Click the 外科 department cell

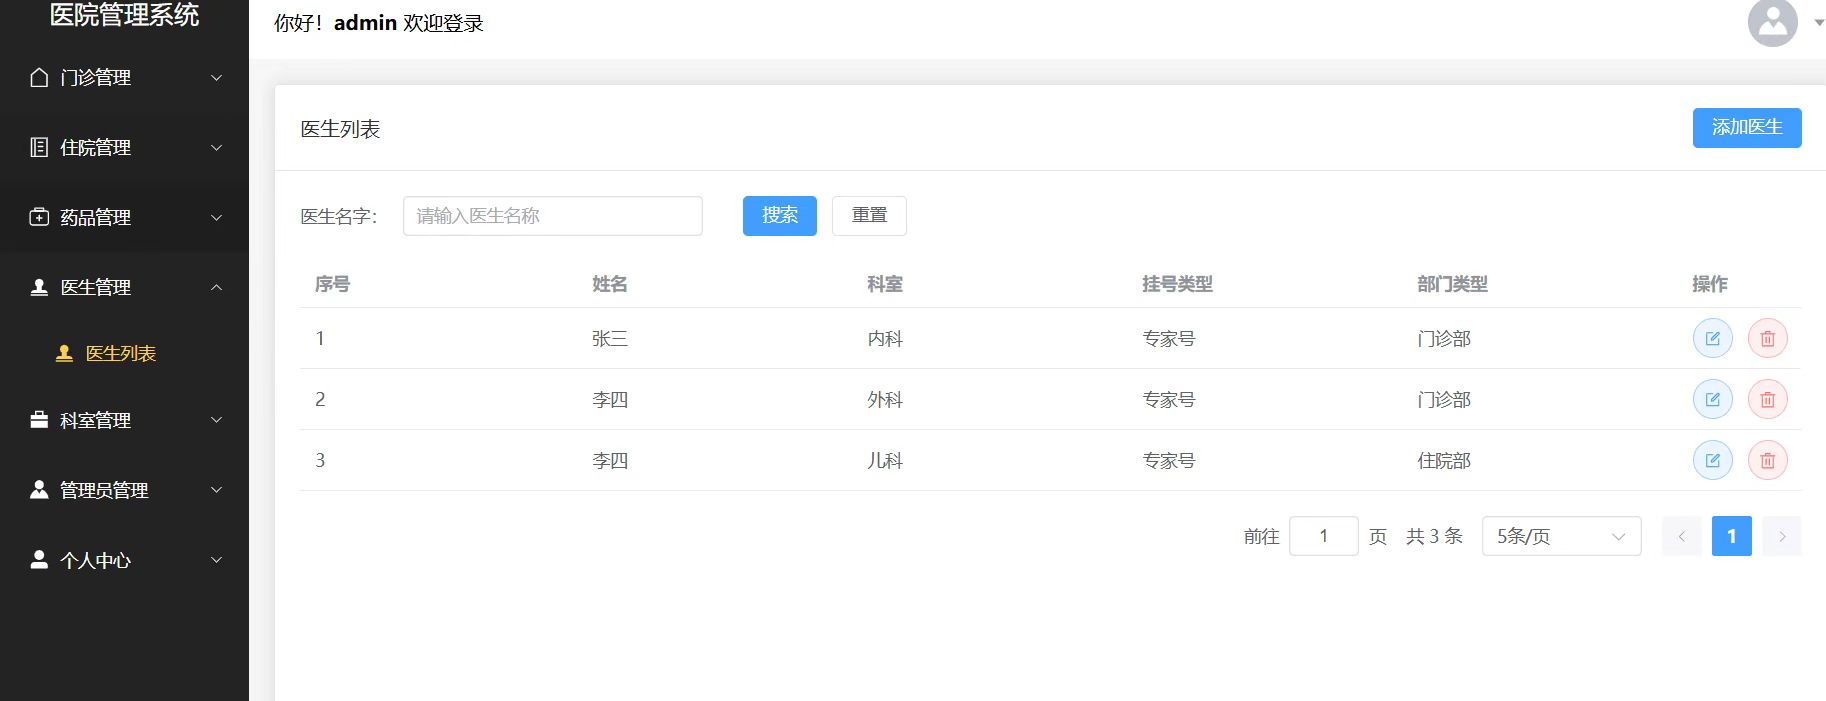click(884, 399)
